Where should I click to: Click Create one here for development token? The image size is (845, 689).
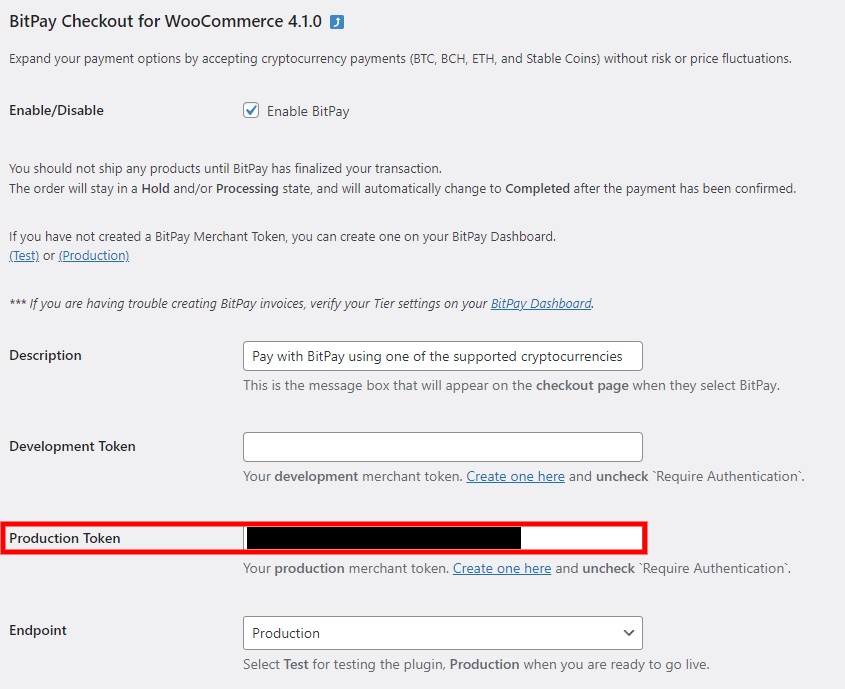515,476
